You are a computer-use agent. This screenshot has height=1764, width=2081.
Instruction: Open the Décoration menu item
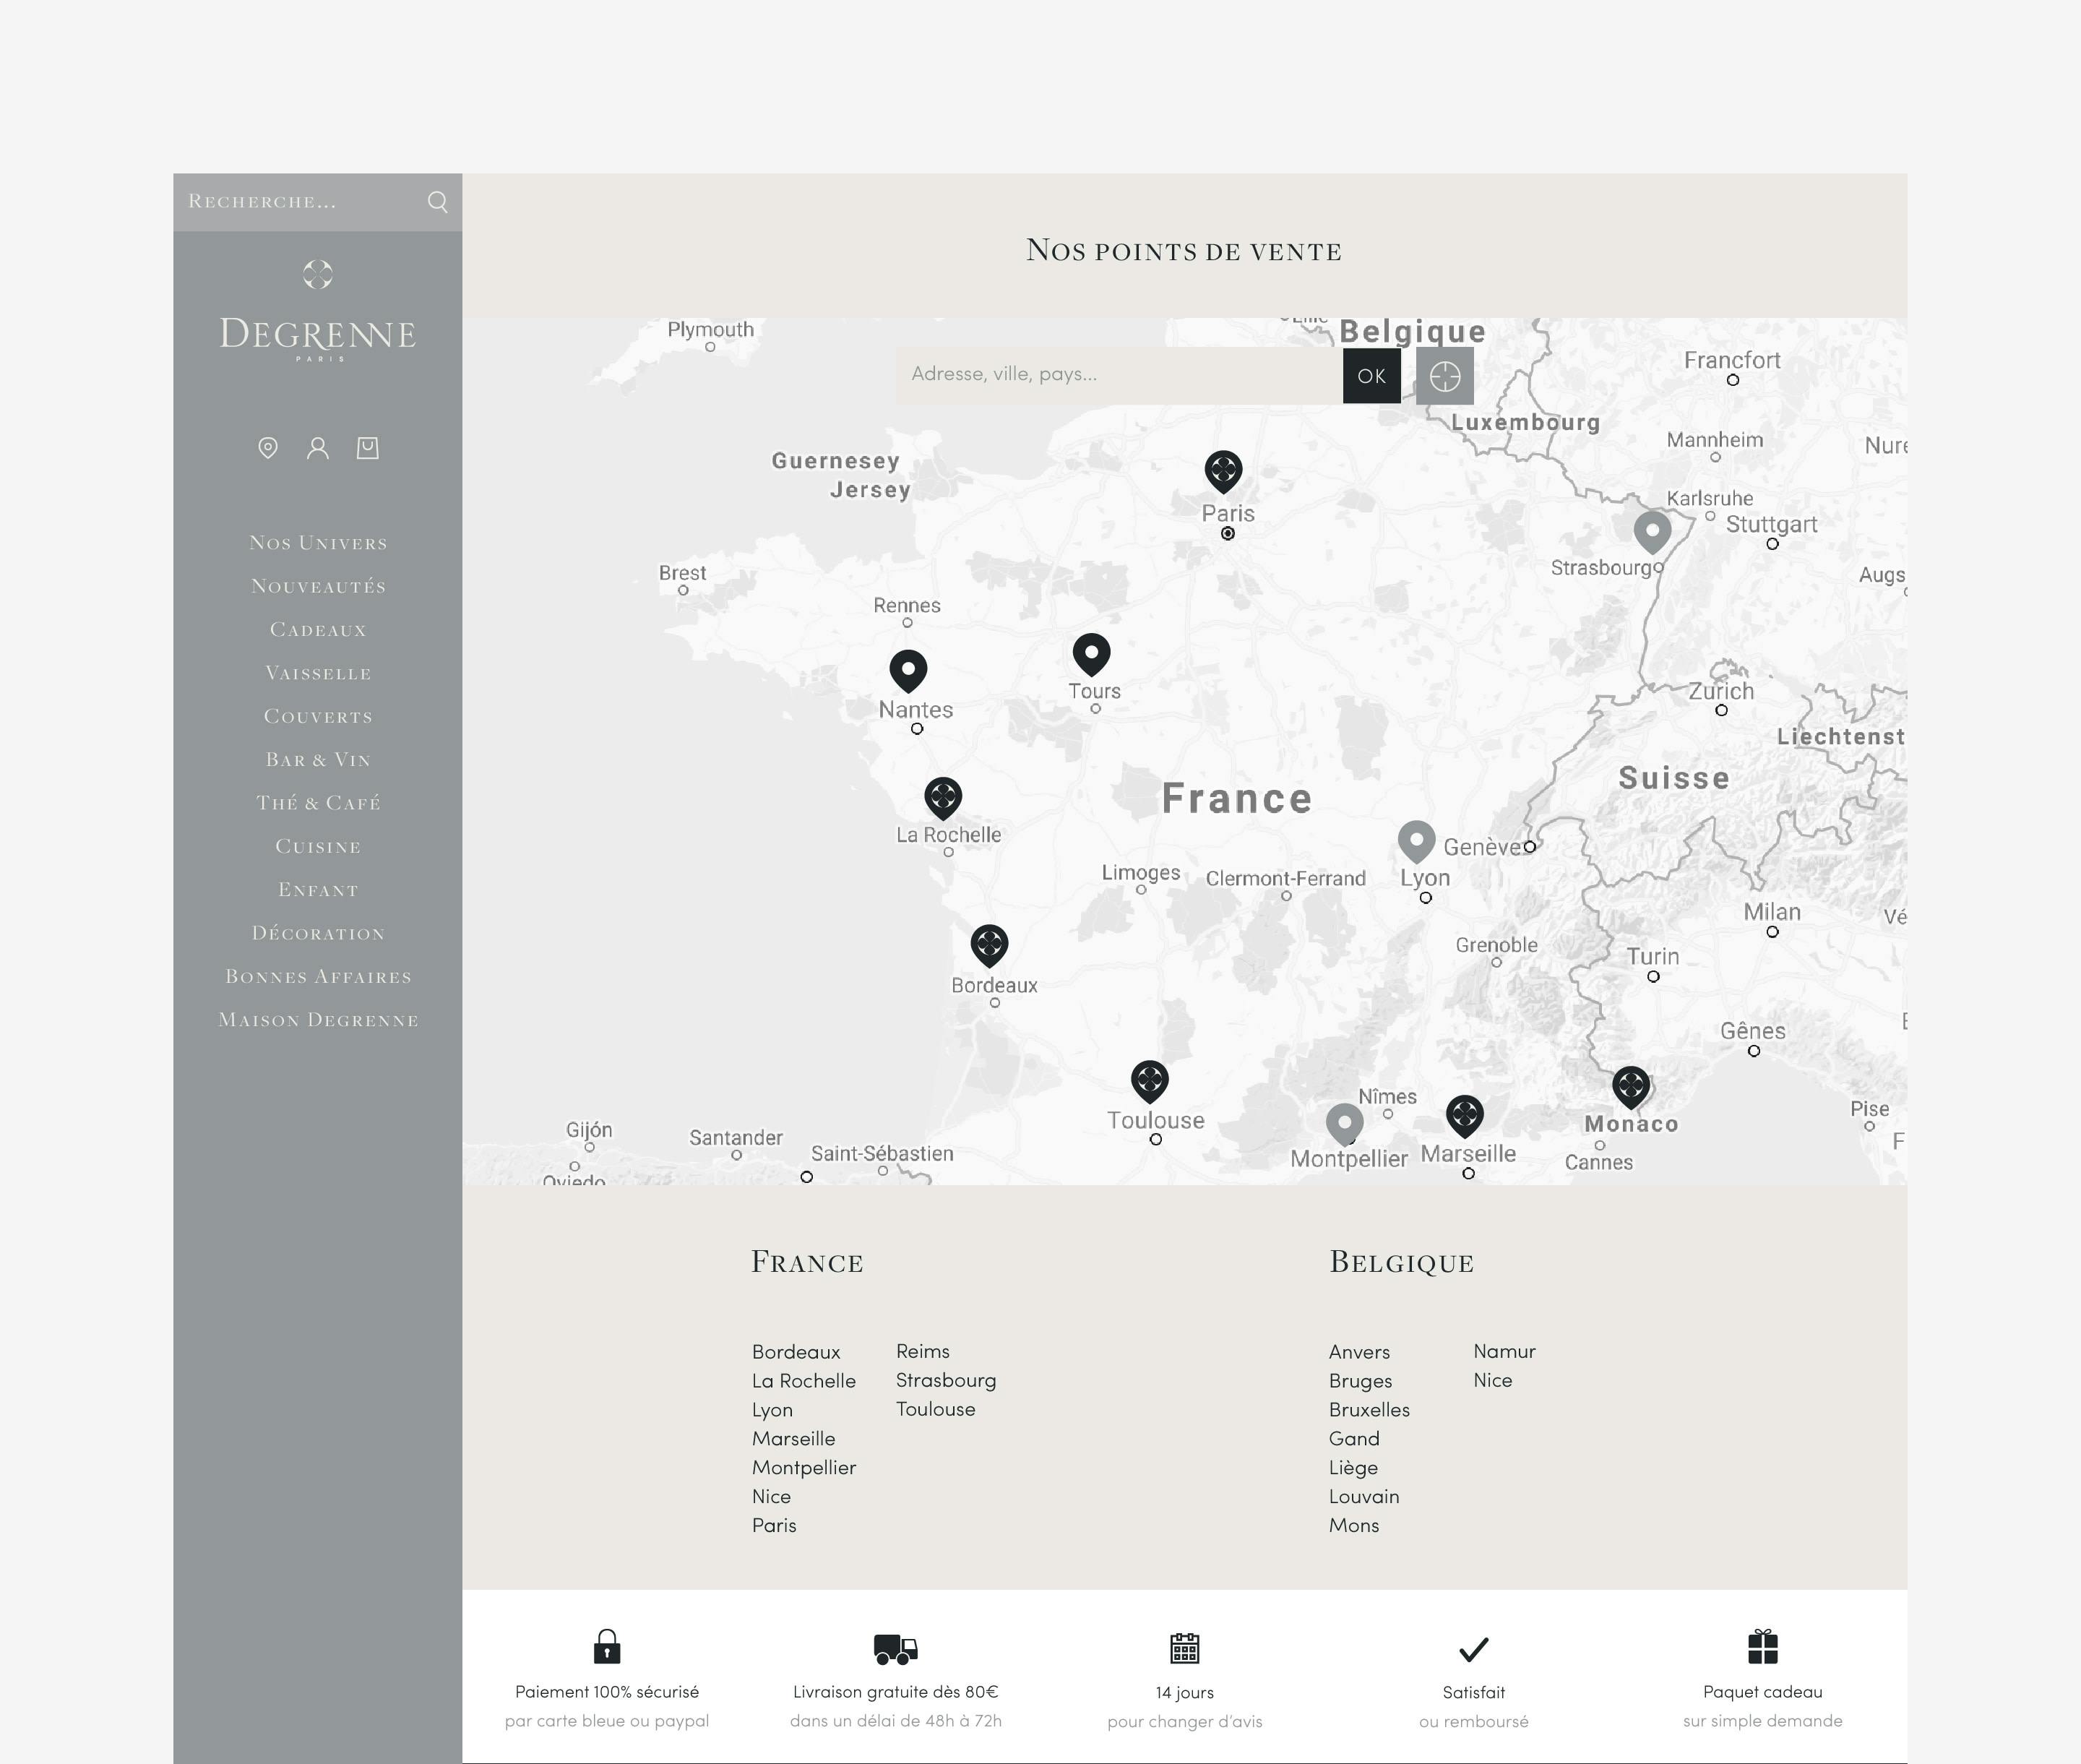(318, 933)
